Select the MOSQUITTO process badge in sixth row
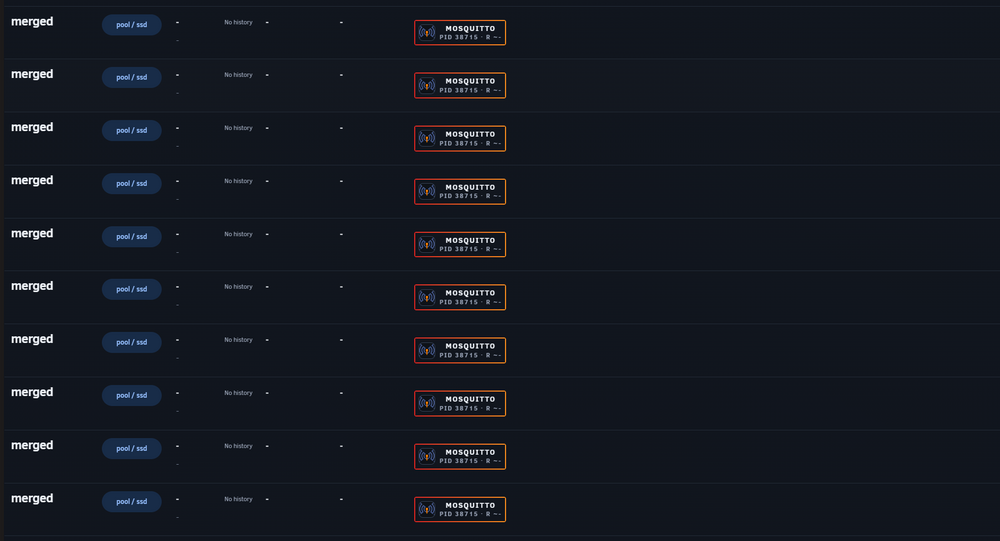 click(460, 297)
